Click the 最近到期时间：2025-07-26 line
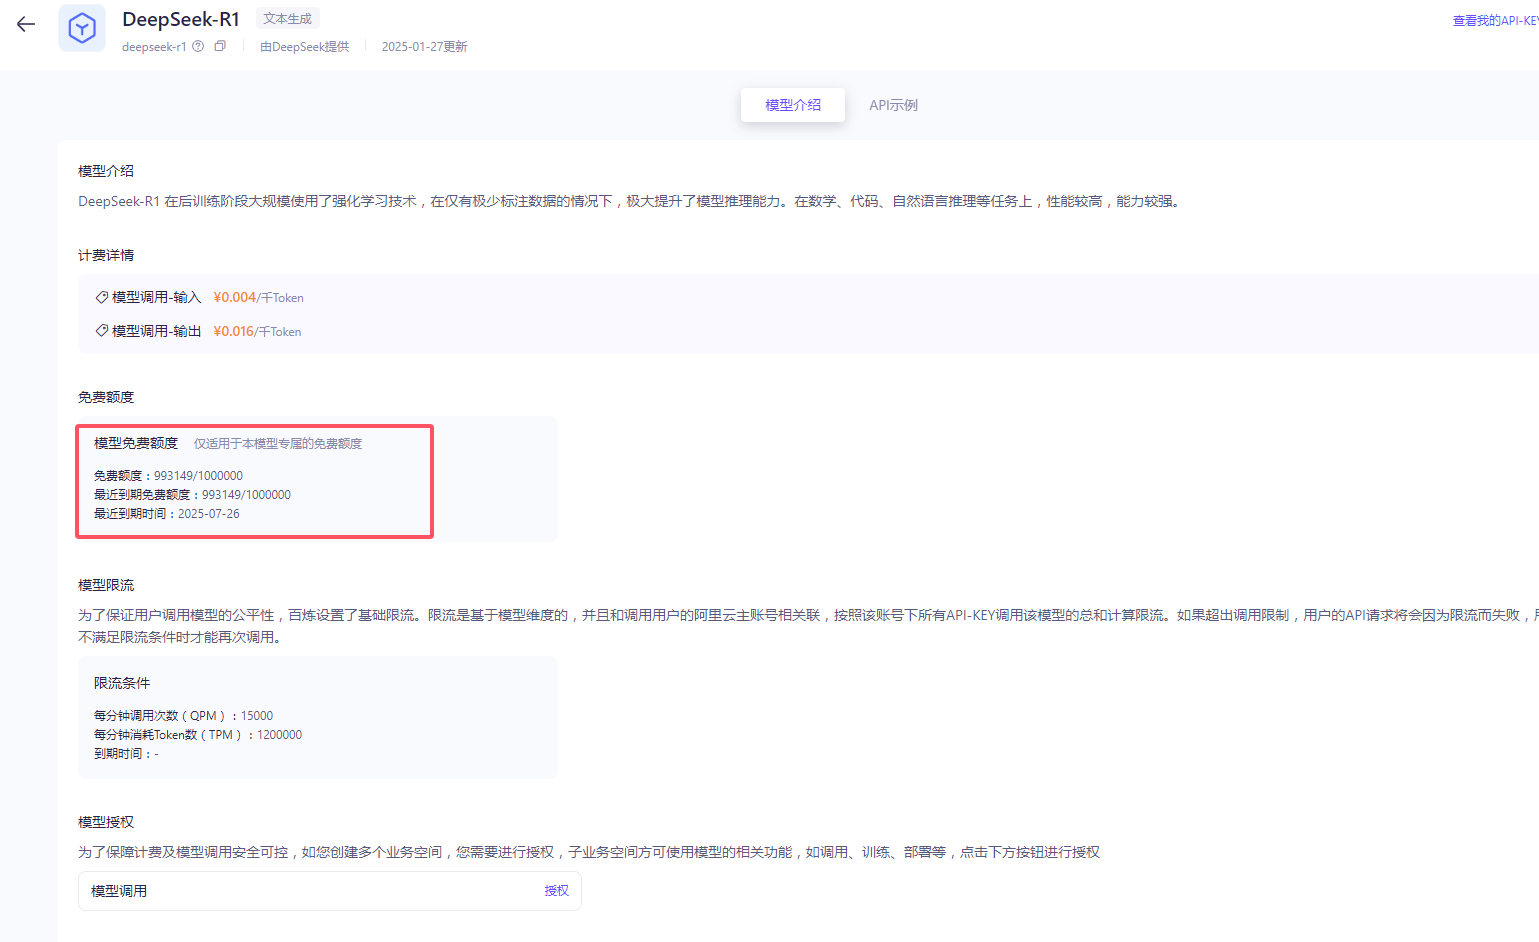 point(167,514)
